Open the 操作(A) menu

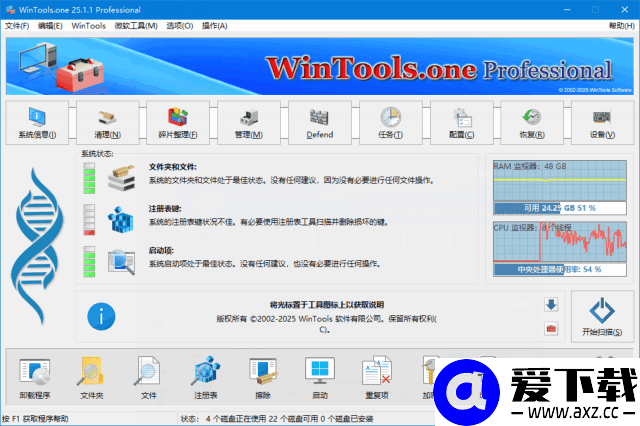[x=215, y=26]
